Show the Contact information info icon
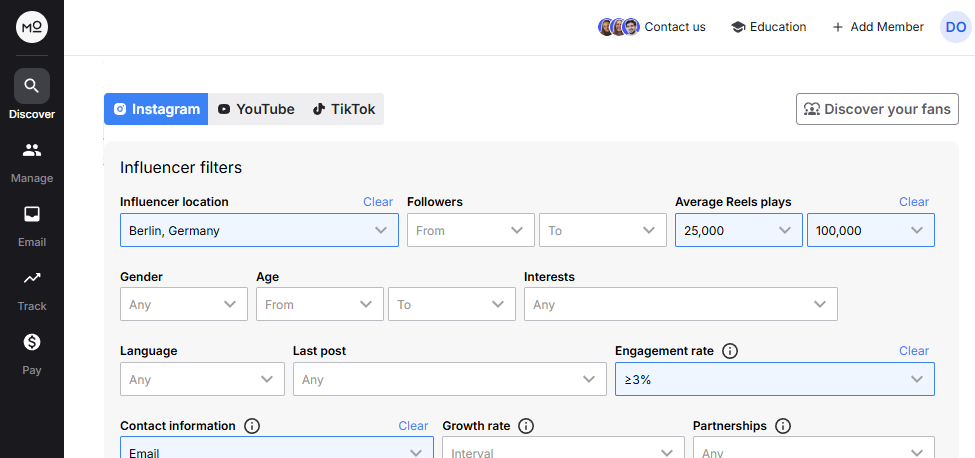Image resolution: width=975 pixels, height=458 pixels. tap(252, 426)
